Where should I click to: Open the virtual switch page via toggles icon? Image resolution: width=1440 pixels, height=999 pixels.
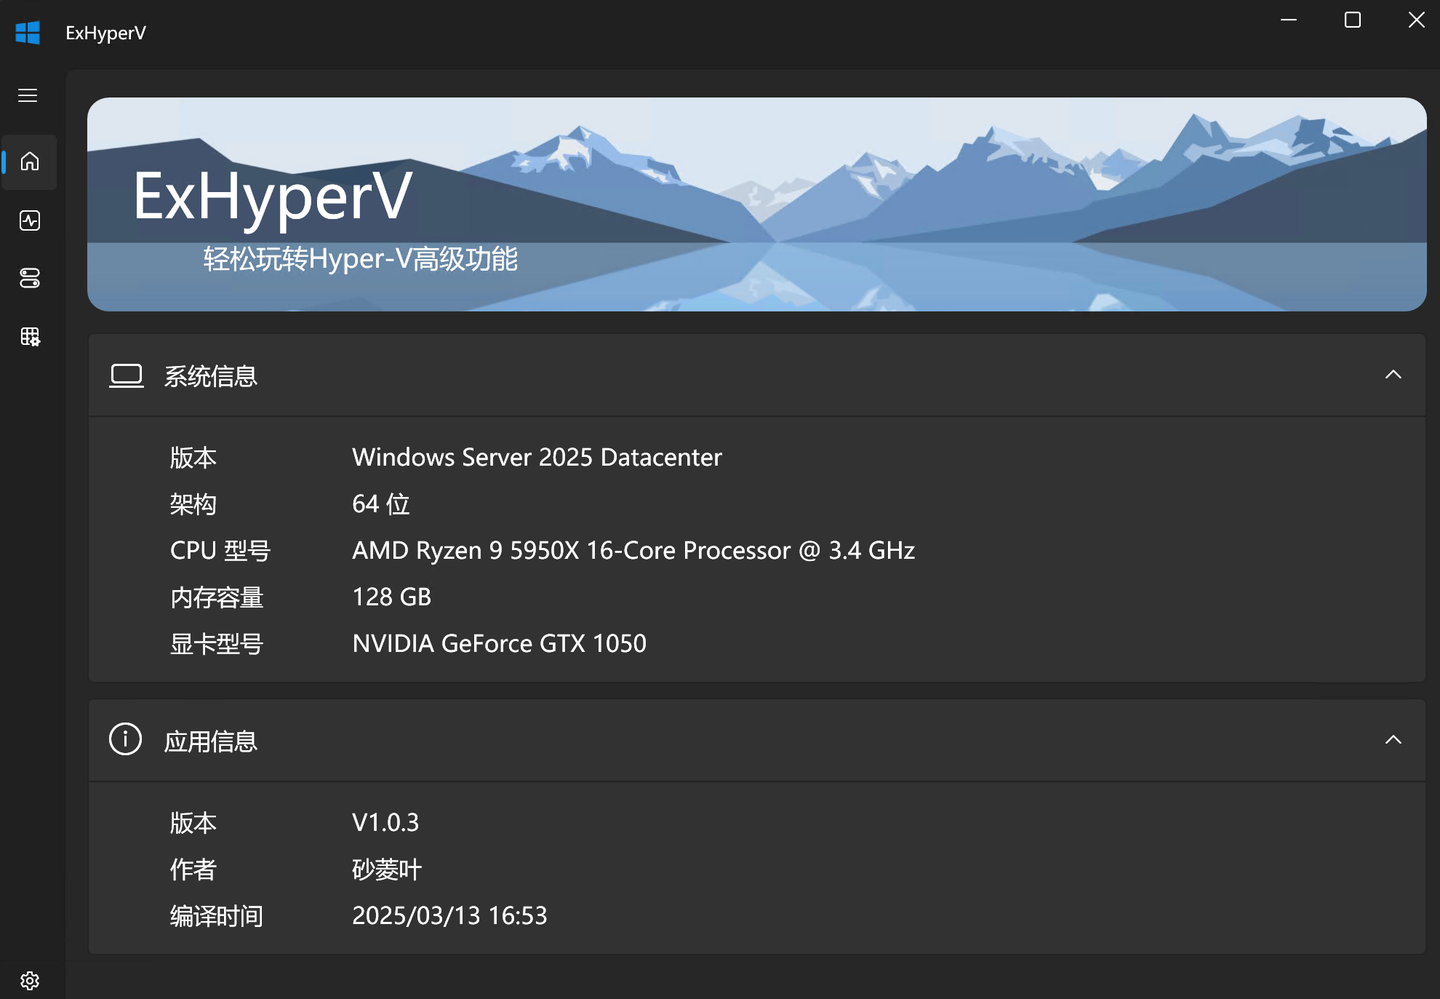pyautogui.click(x=28, y=278)
